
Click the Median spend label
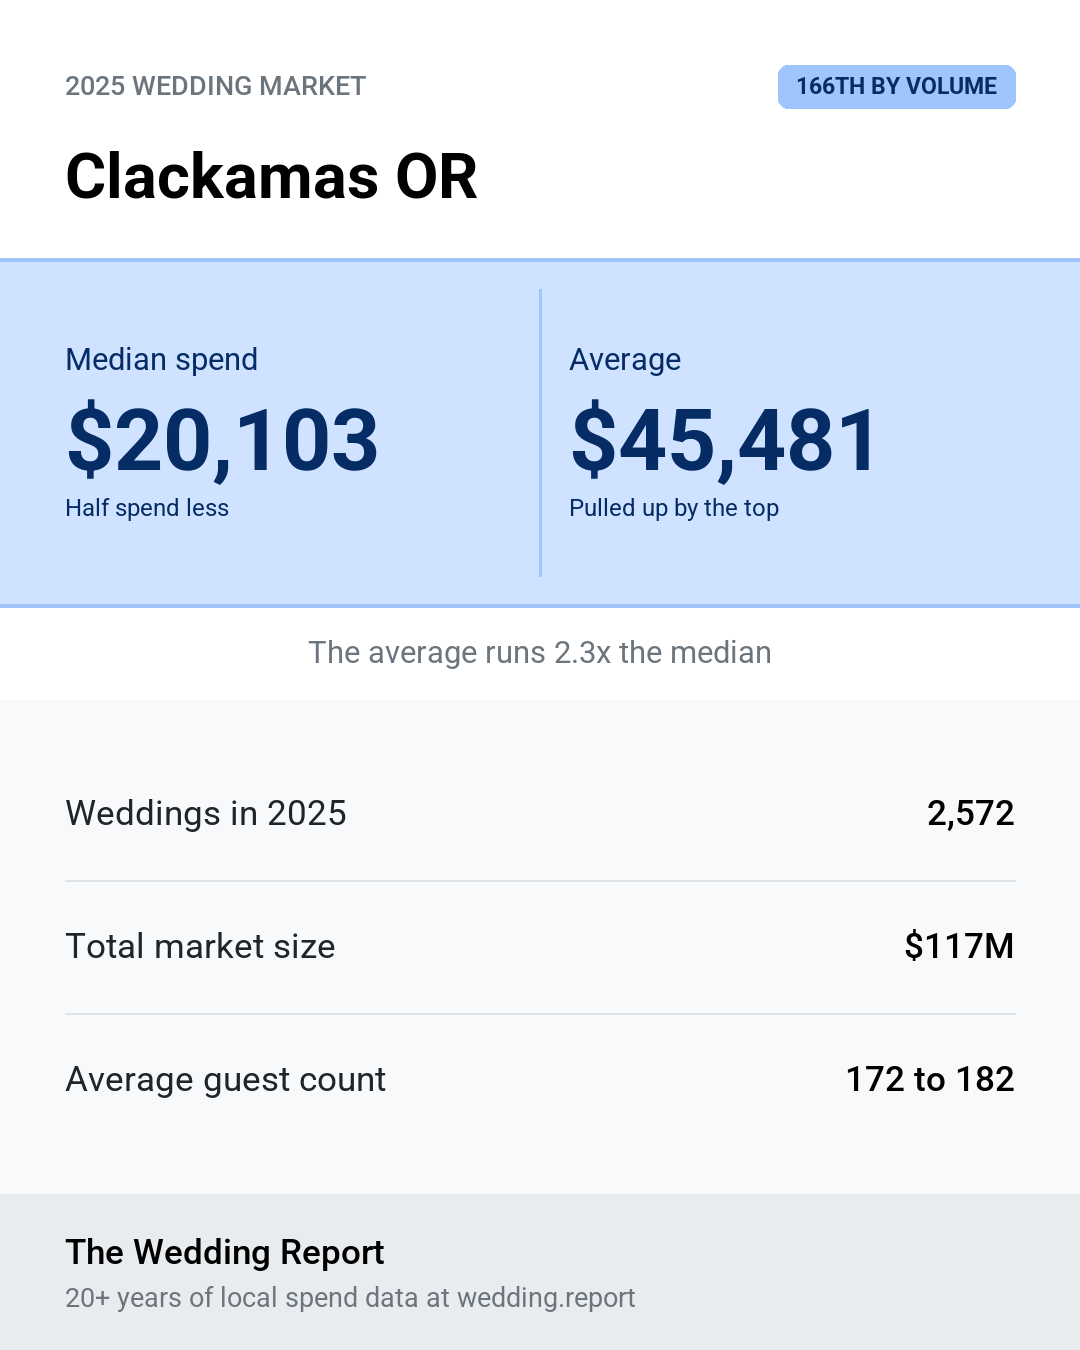(x=161, y=359)
